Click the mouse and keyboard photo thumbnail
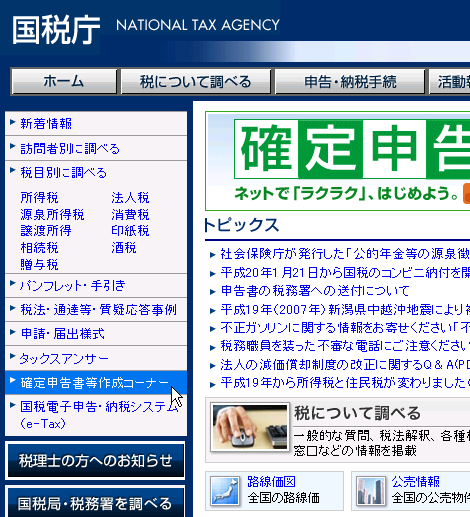 pos(250,428)
